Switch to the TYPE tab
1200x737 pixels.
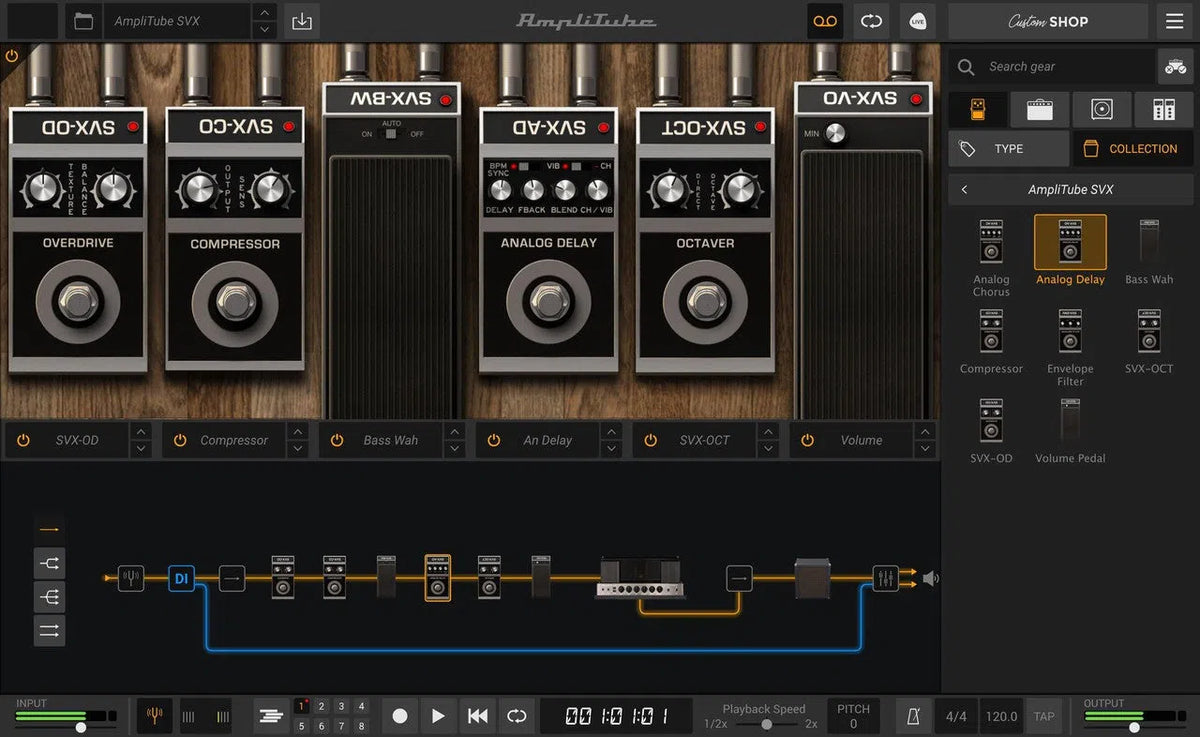pyautogui.click(x=1008, y=148)
